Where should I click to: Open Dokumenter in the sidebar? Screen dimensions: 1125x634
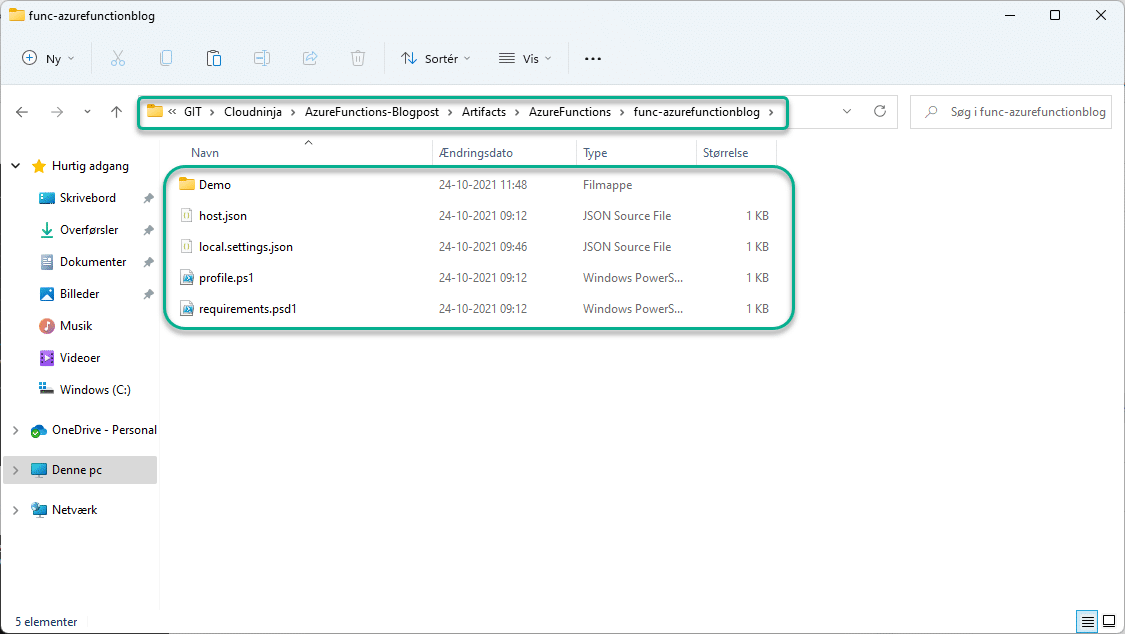click(x=93, y=262)
